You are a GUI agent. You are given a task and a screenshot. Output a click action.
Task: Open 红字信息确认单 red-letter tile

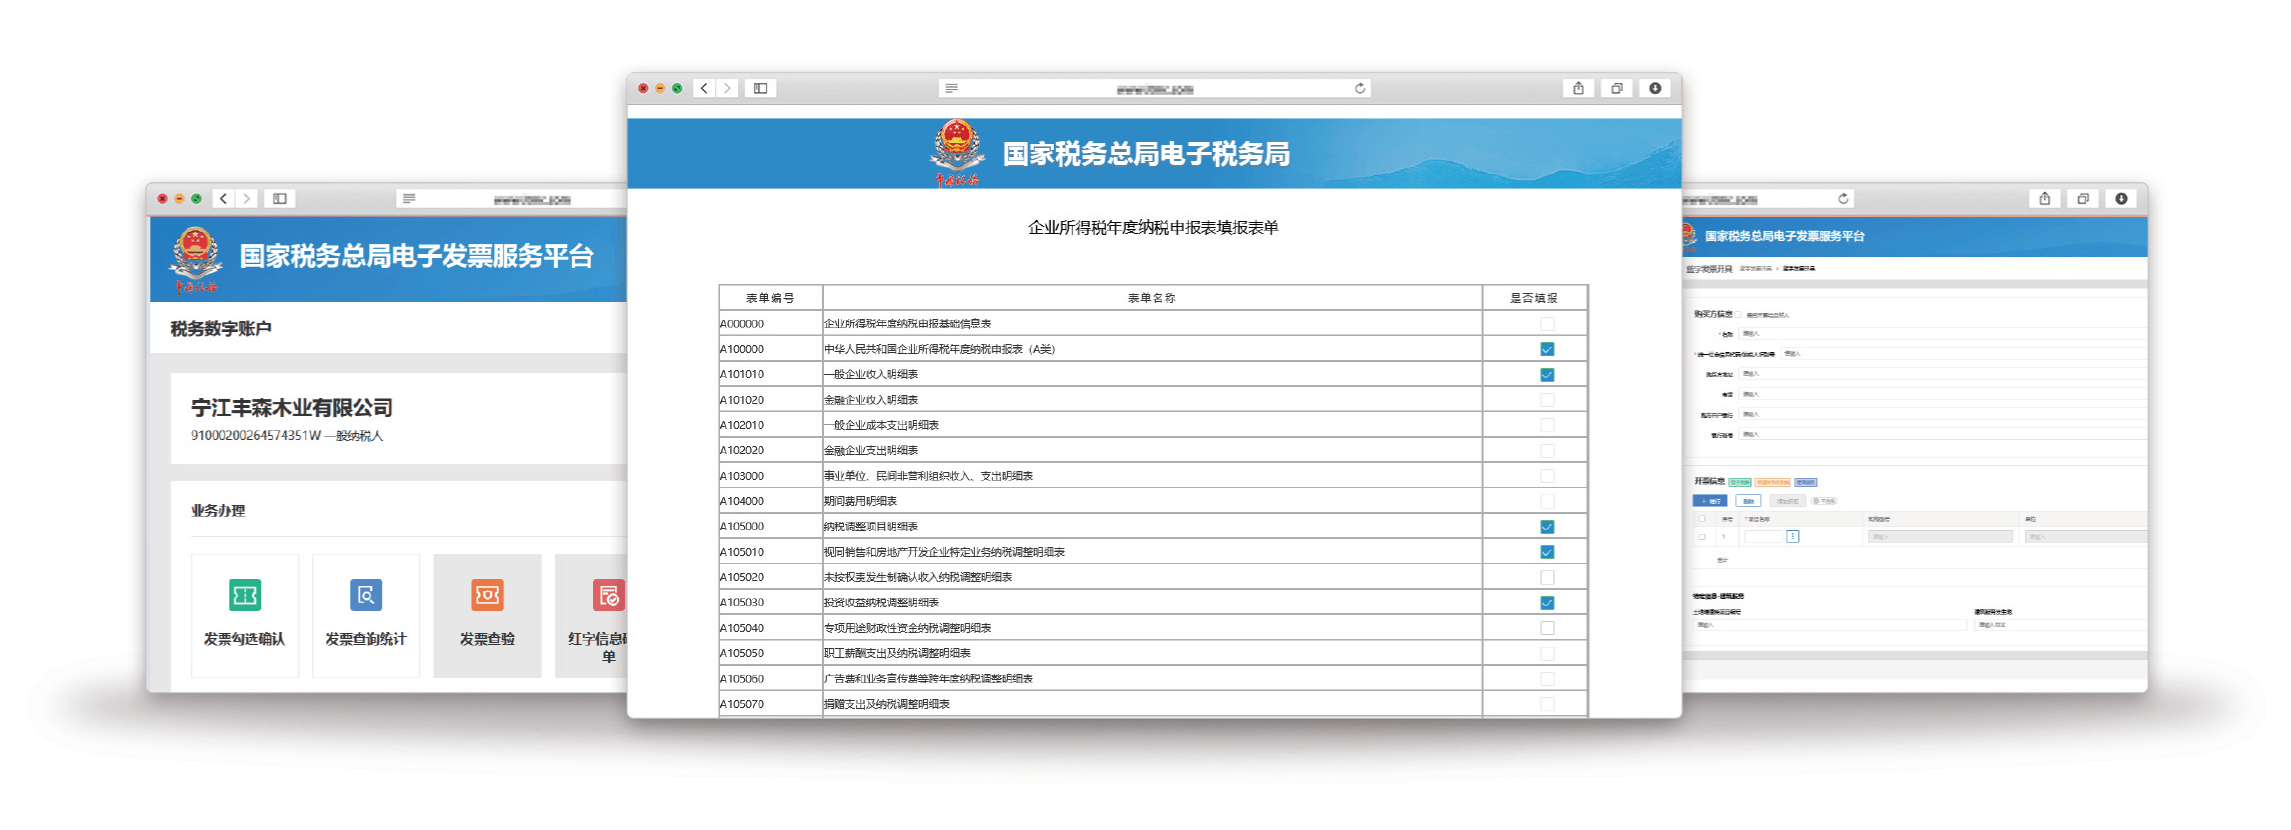tap(596, 615)
